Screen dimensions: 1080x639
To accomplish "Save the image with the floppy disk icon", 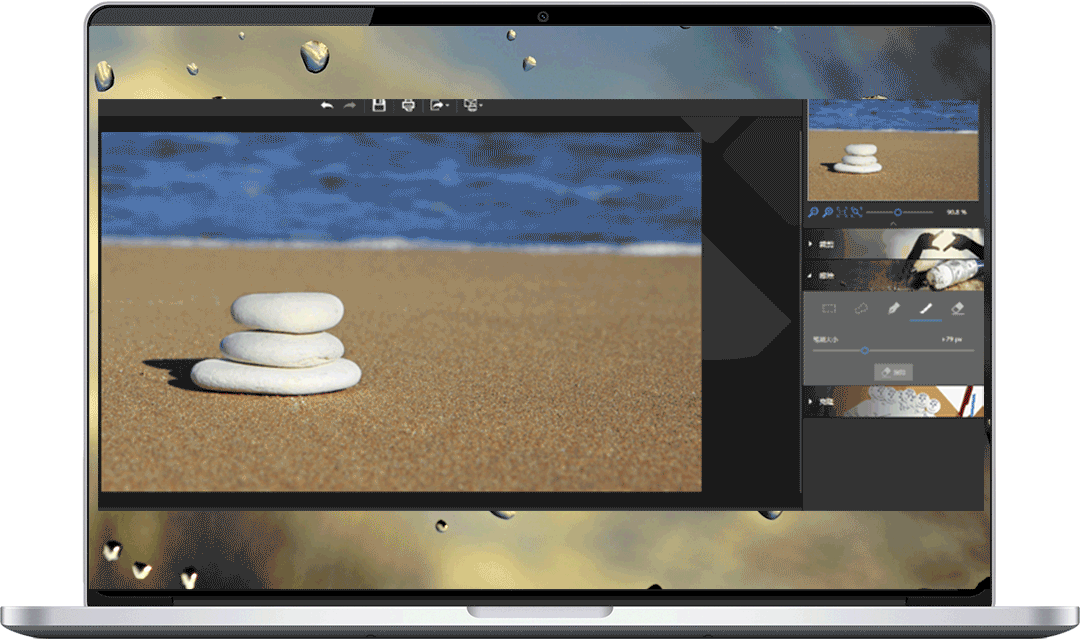I will (x=379, y=105).
